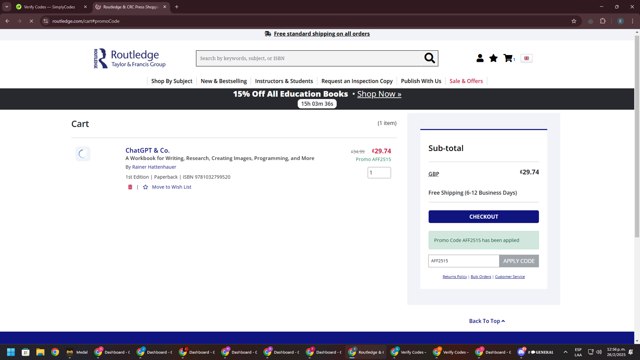Open the user account icon

[x=480, y=58]
